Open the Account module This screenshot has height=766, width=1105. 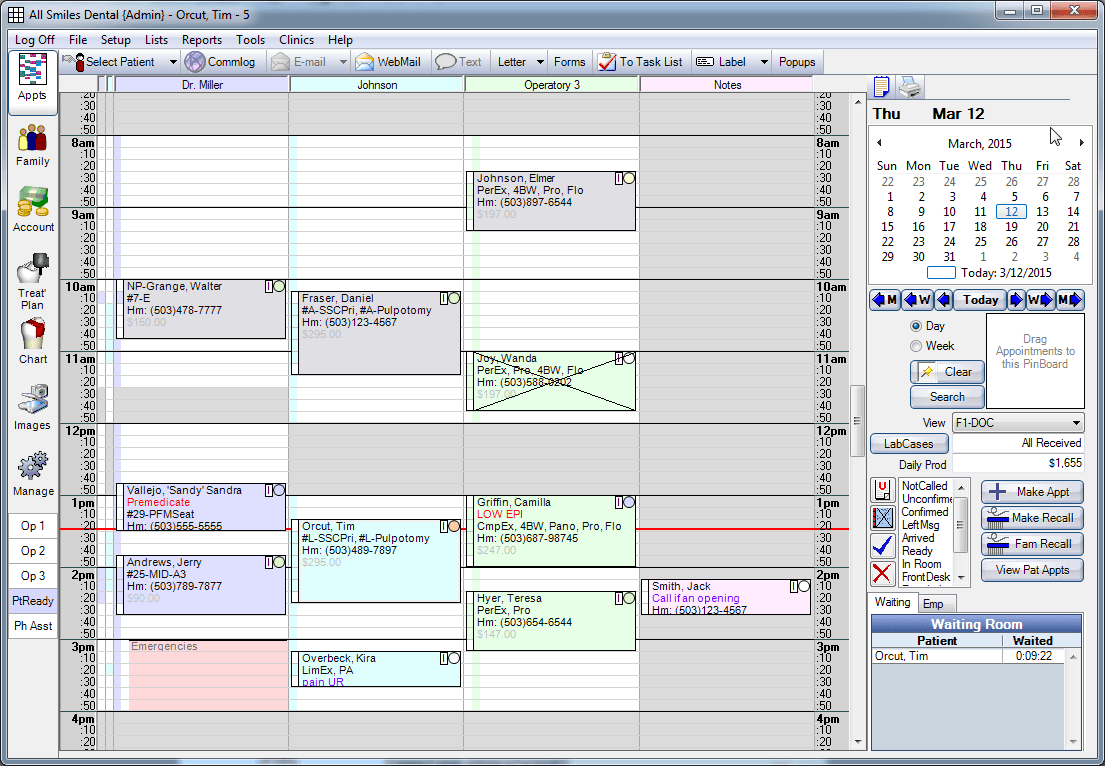pyautogui.click(x=33, y=210)
